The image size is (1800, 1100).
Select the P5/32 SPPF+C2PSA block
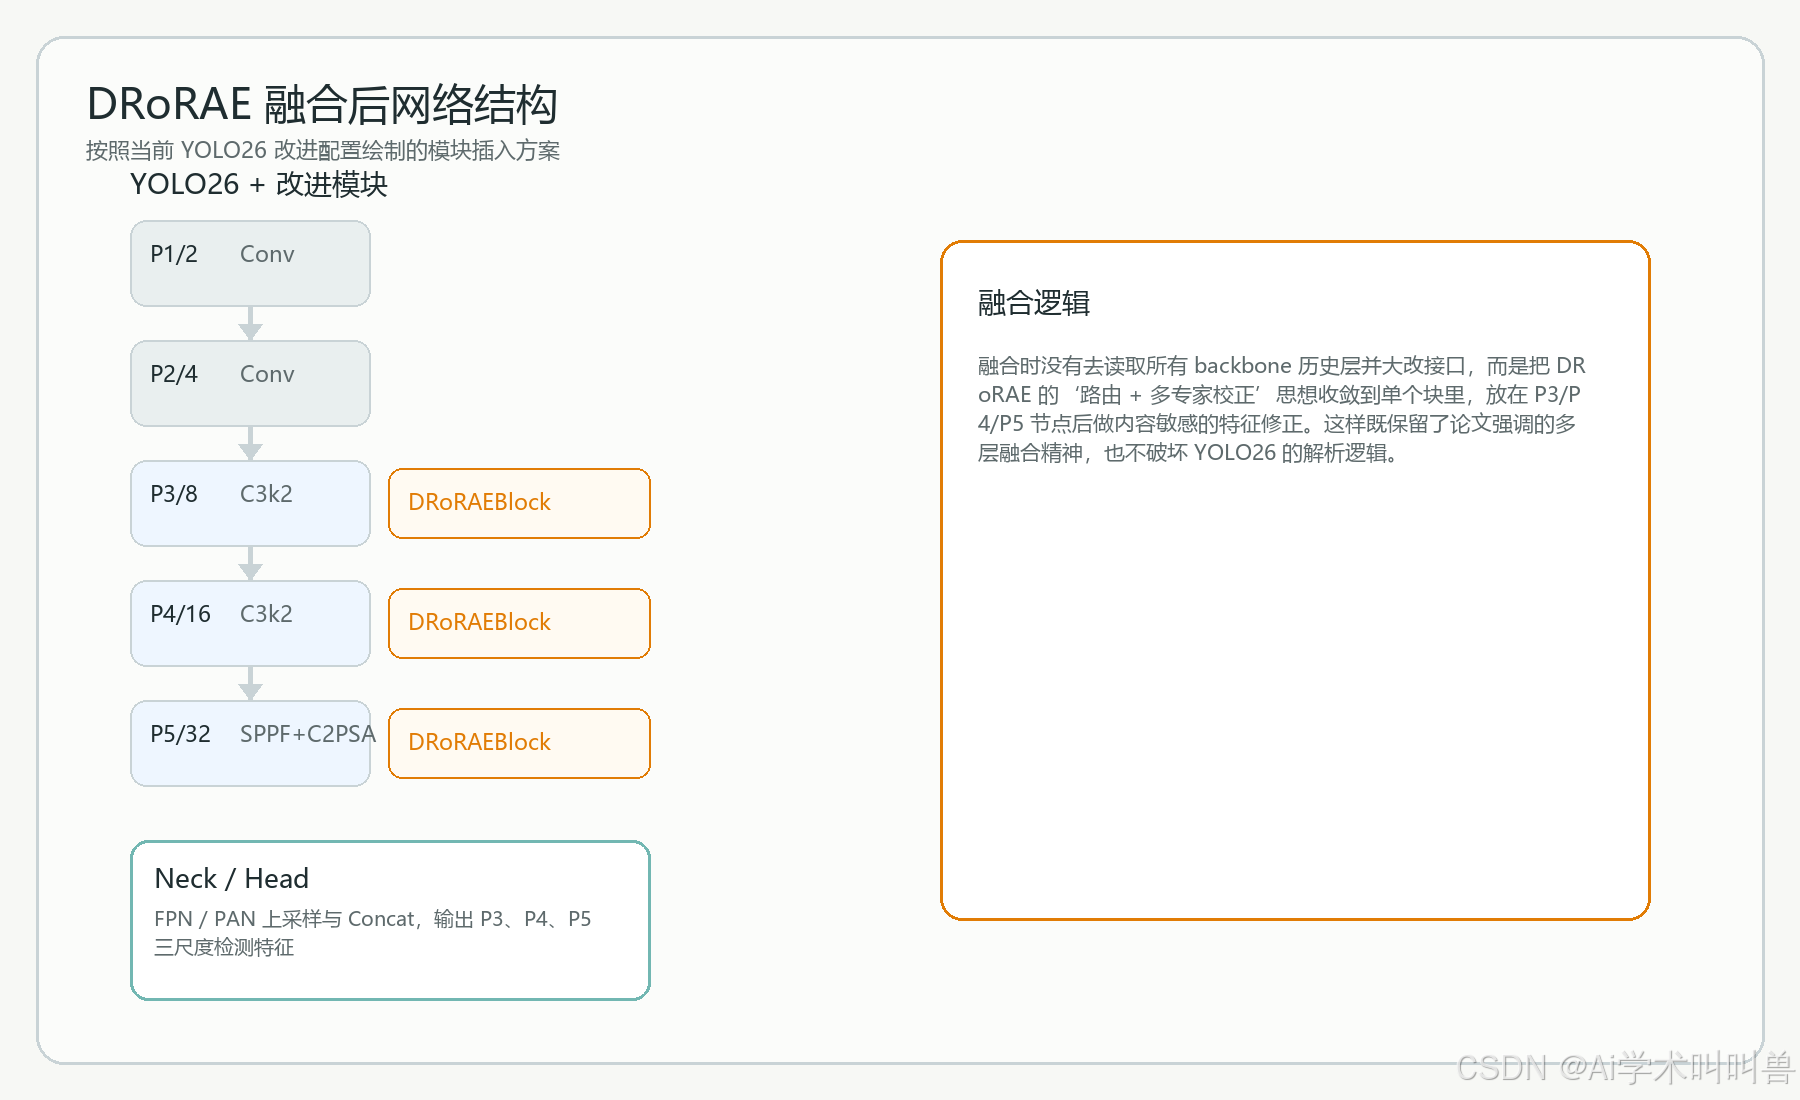coord(250,743)
